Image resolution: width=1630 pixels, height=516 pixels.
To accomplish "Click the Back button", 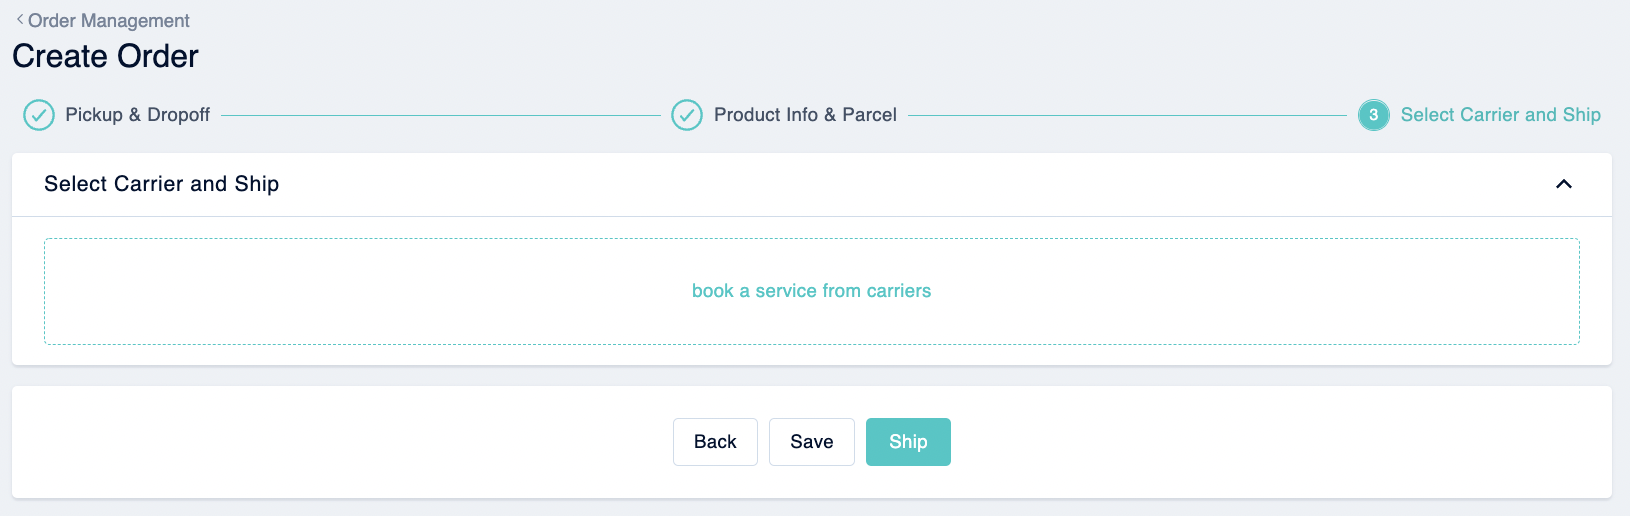I will [715, 442].
